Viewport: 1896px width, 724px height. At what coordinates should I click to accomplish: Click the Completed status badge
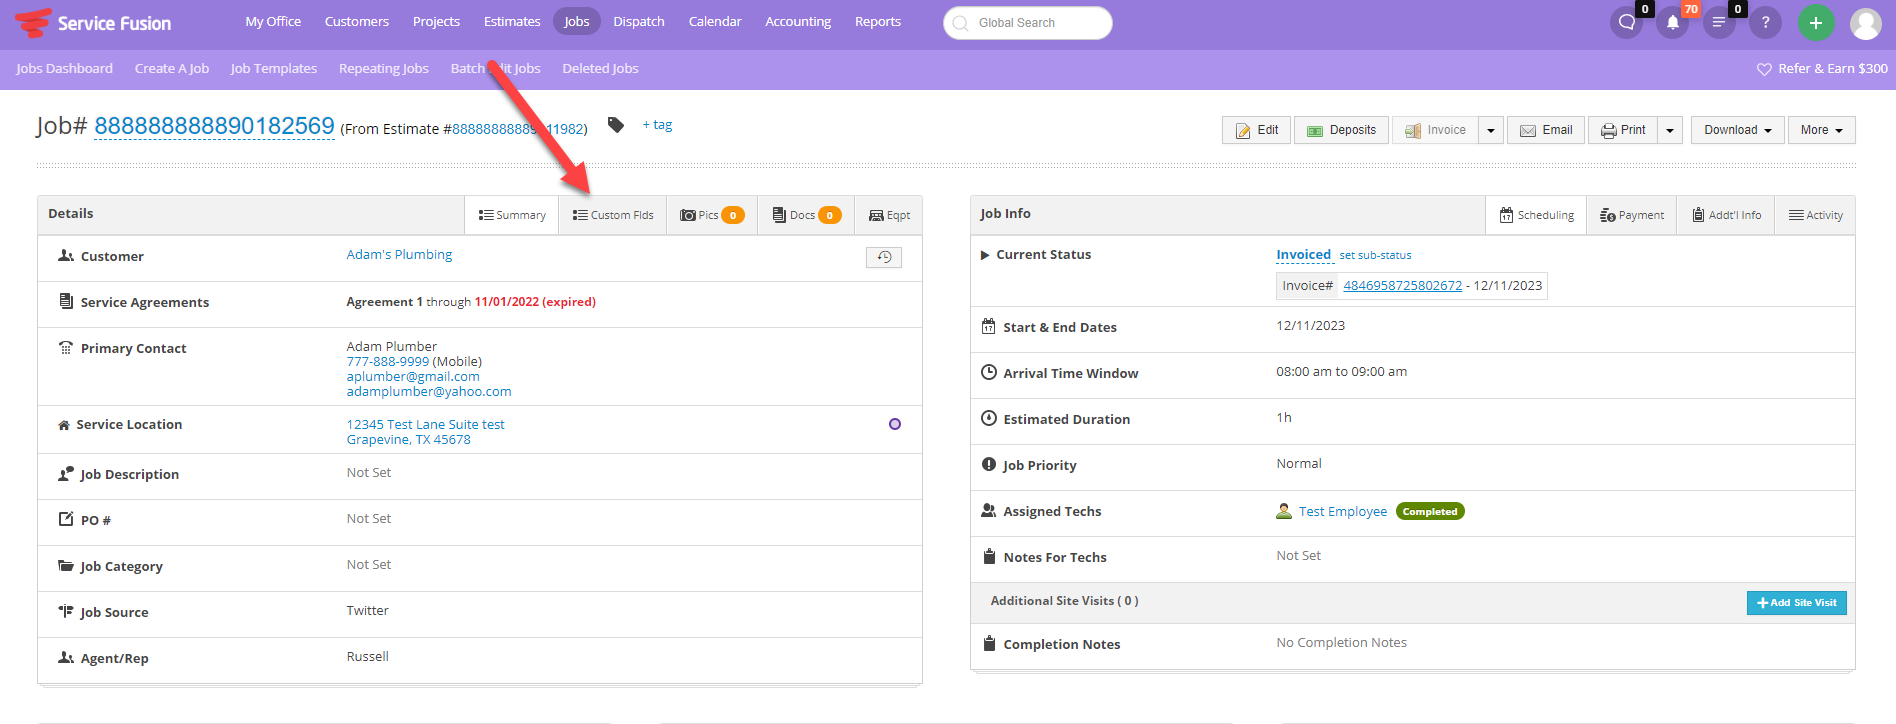[1430, 511]
